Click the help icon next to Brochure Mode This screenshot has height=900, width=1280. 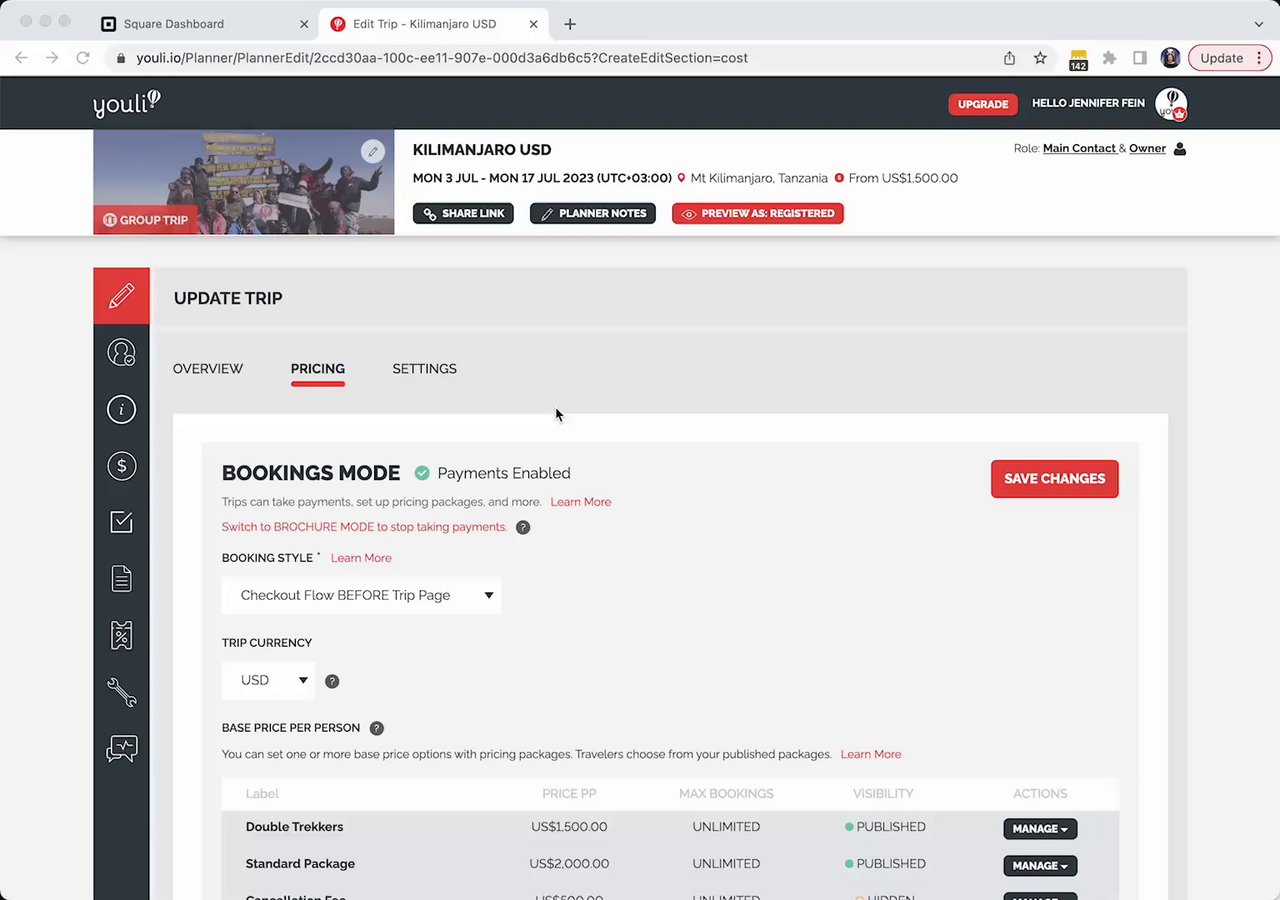click(x=523, y=527)
